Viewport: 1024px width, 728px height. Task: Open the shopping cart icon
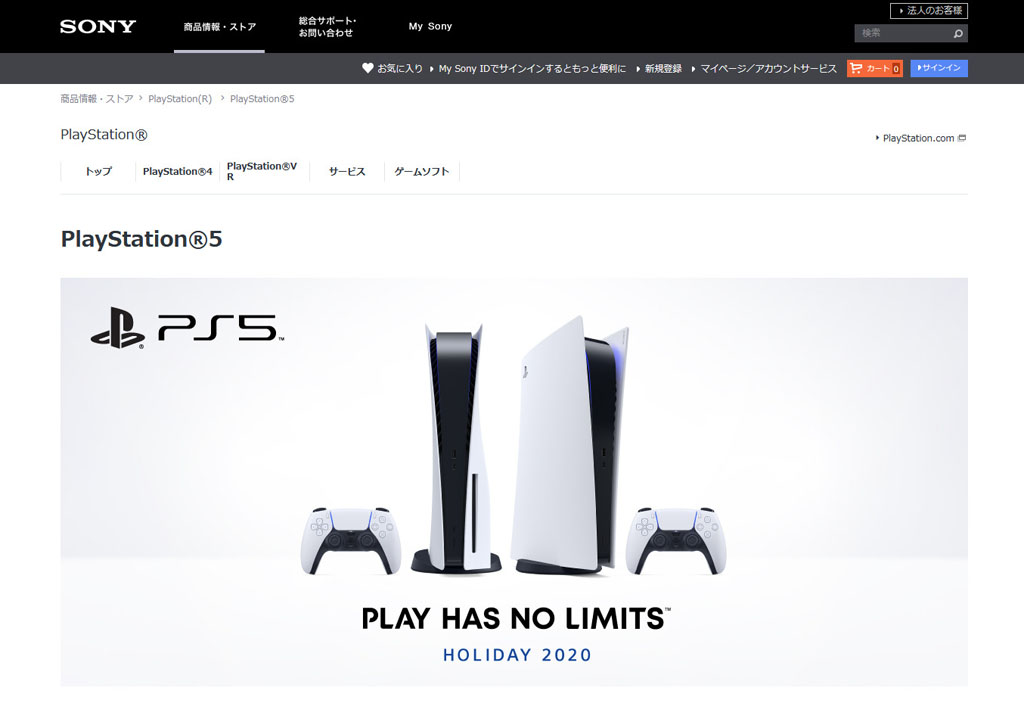tap(856, 68)
